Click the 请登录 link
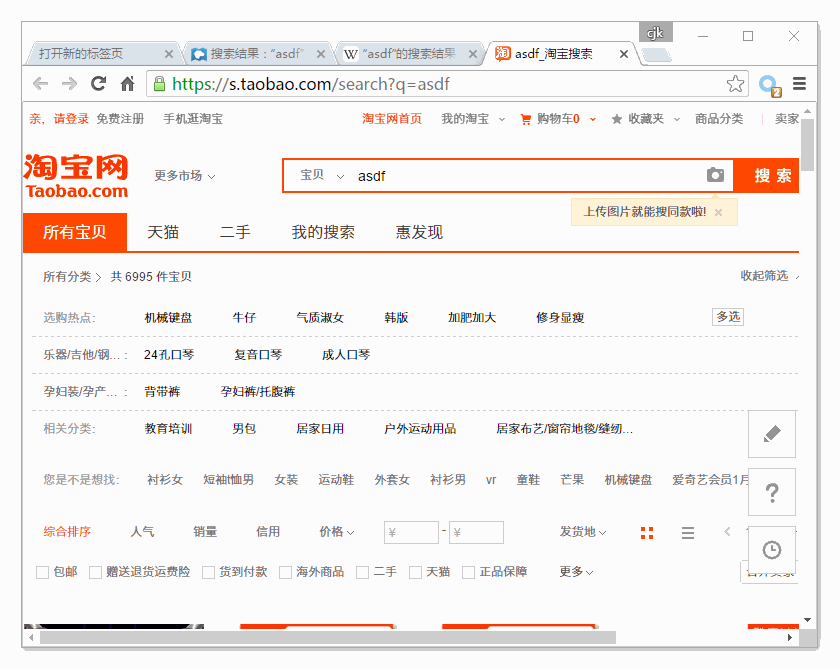Viewport: 840px width, 670px height. click(71, 119)
